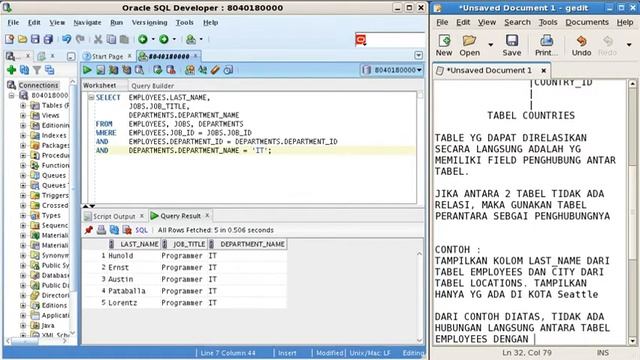Click the New file icon in SQL Developer
The image size is (640, 360).
[x=9, y=39]
